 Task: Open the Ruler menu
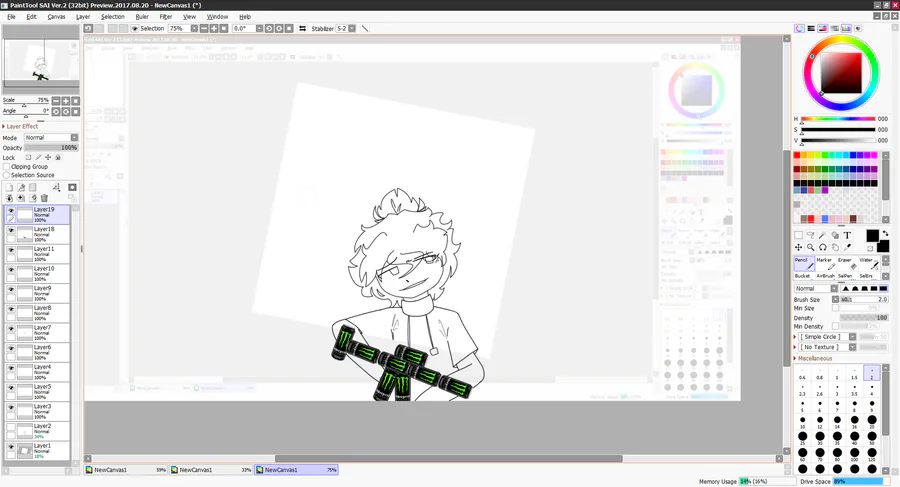142,17
